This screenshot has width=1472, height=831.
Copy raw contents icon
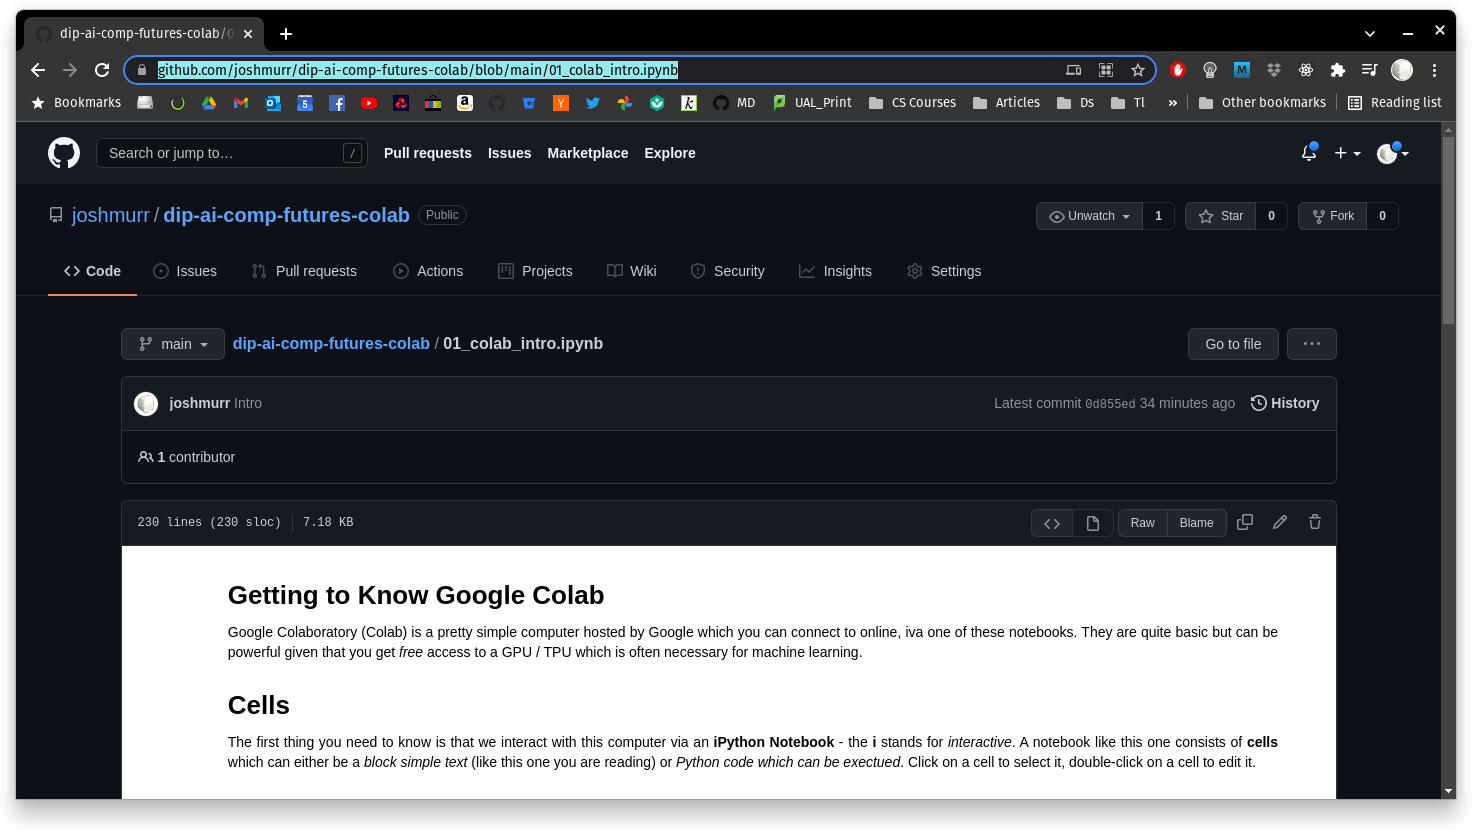(x=1245, y=522)
